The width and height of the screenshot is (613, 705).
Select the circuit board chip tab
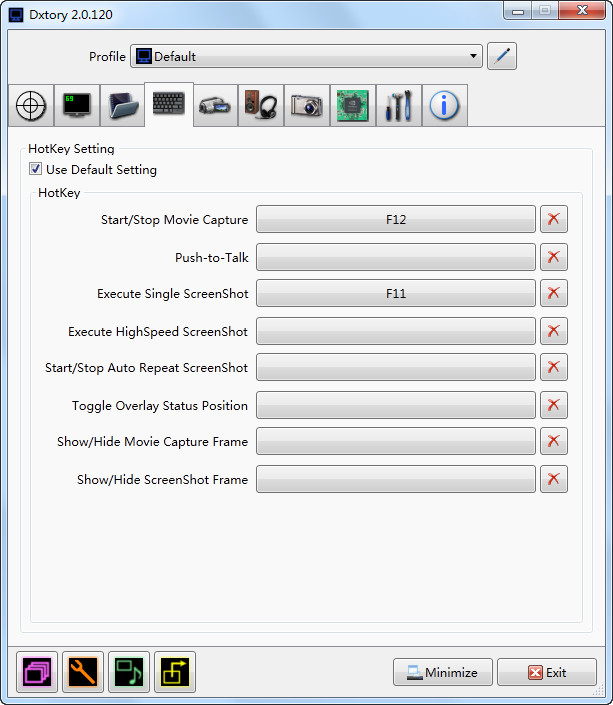(x=353, y=106)
